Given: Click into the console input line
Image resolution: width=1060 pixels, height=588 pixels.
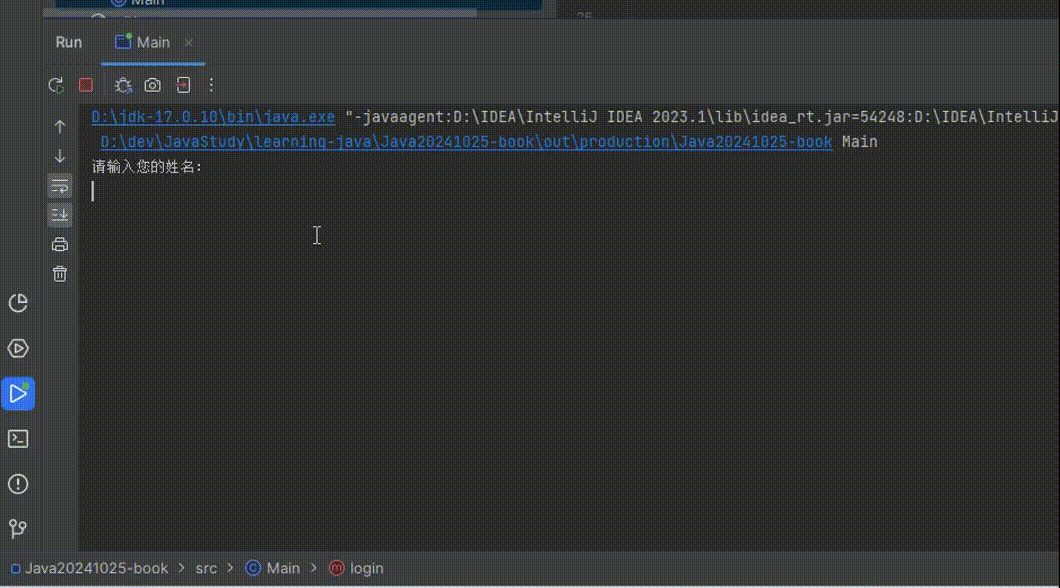Looking at the screenshot, I should tap(568, 192).
